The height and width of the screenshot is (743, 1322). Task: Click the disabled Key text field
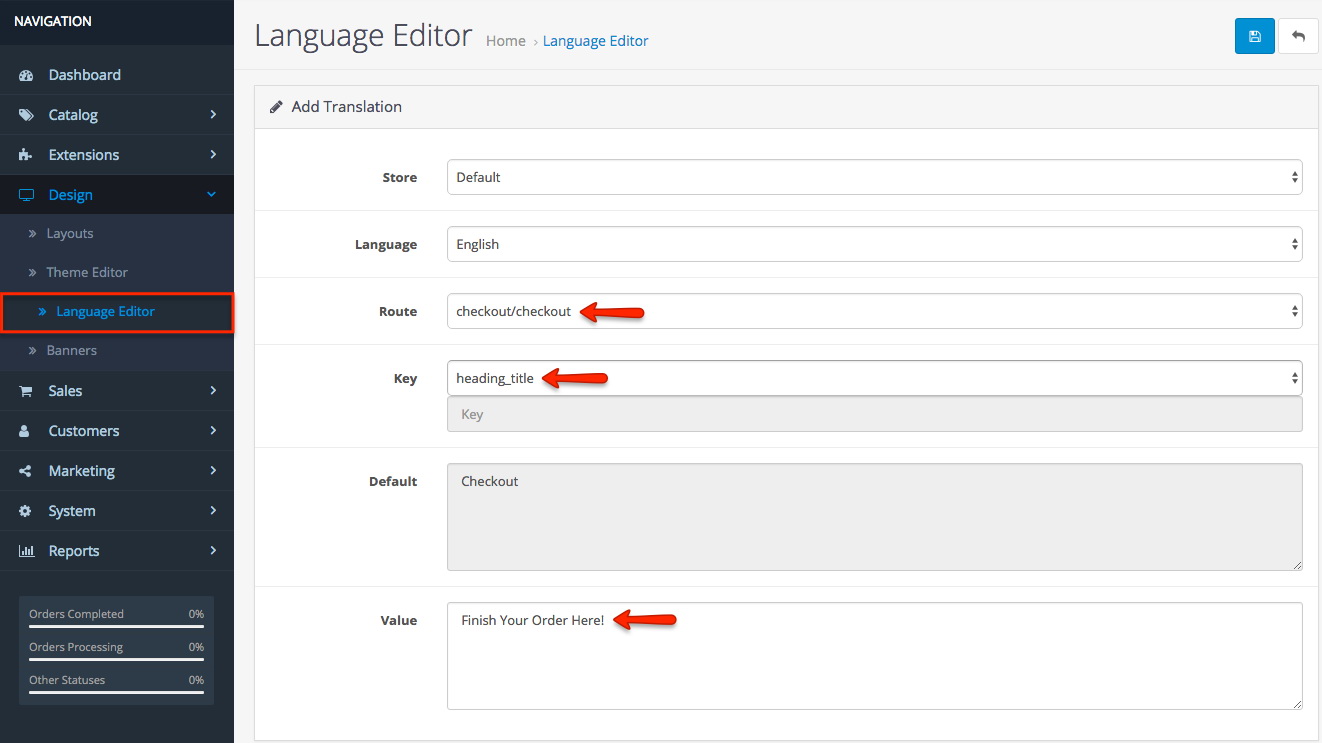[874, 414]
